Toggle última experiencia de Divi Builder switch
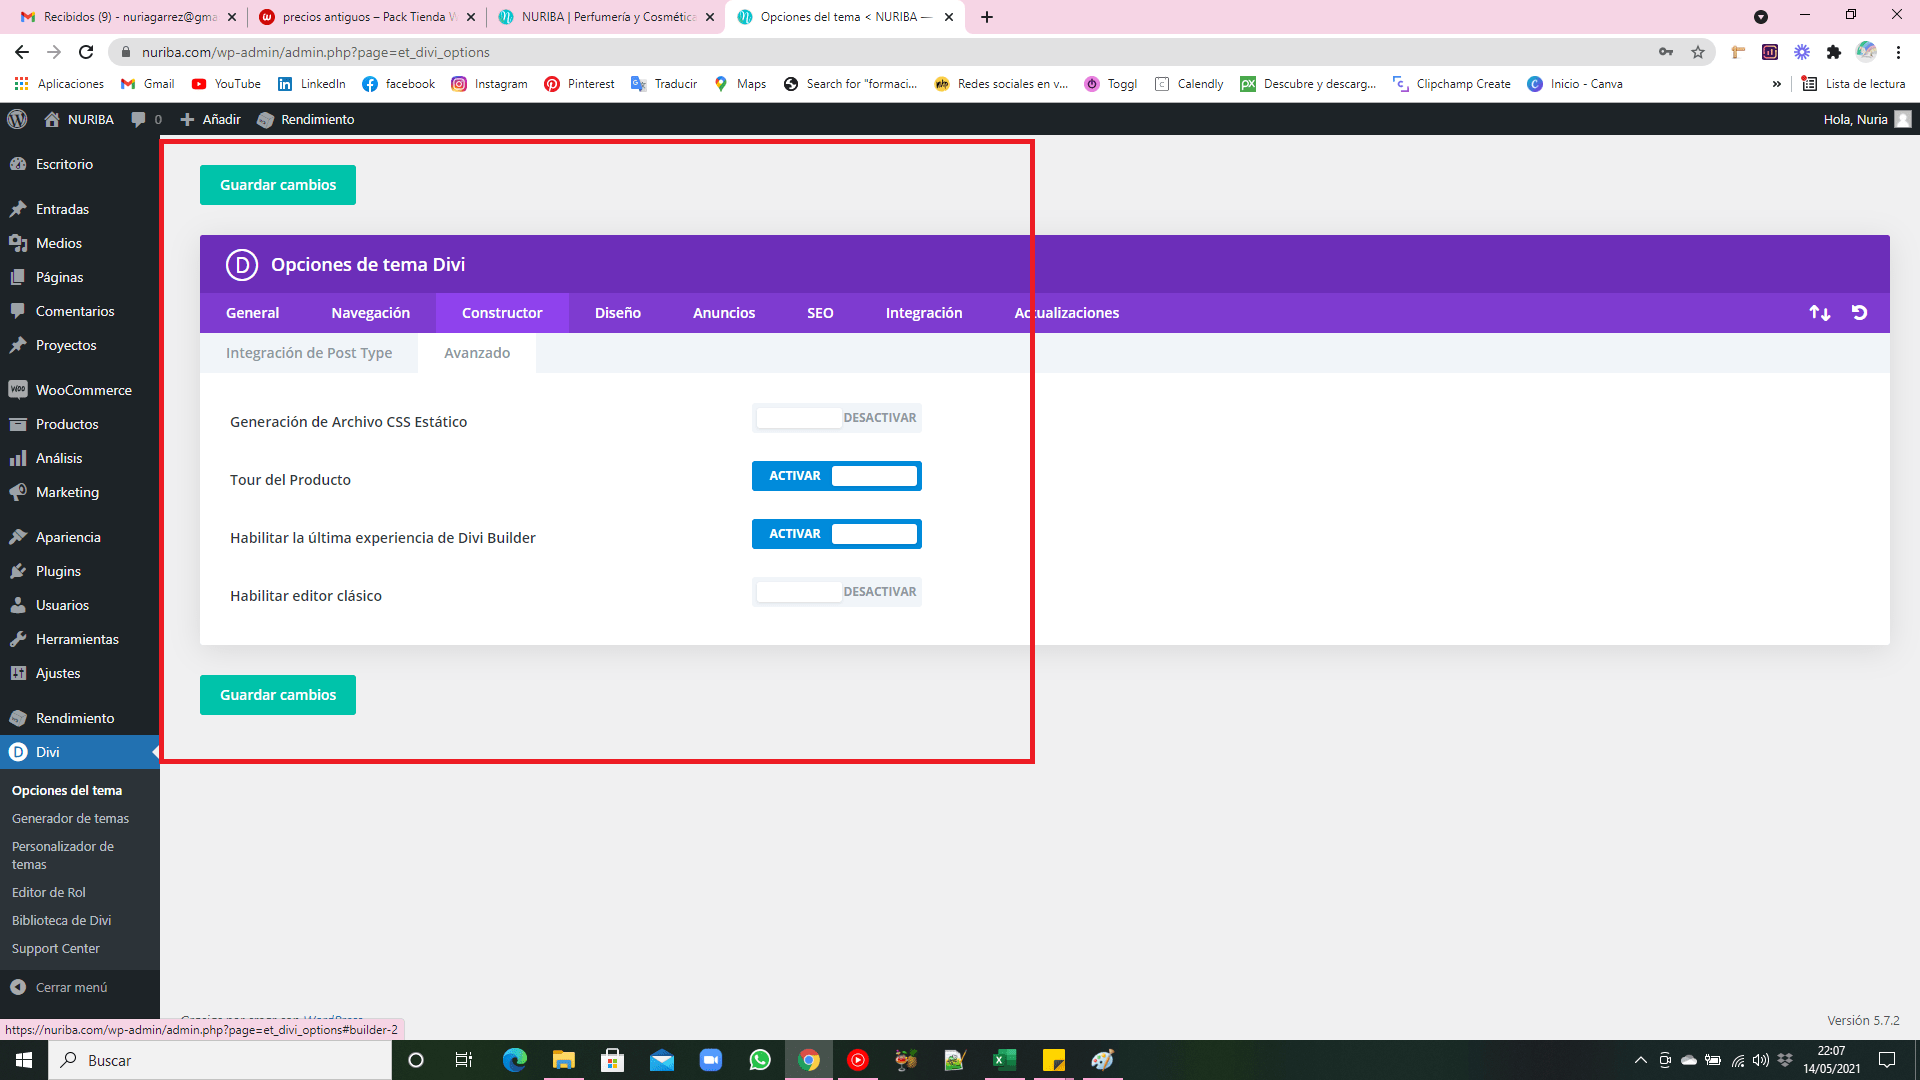 pos(837,534)
